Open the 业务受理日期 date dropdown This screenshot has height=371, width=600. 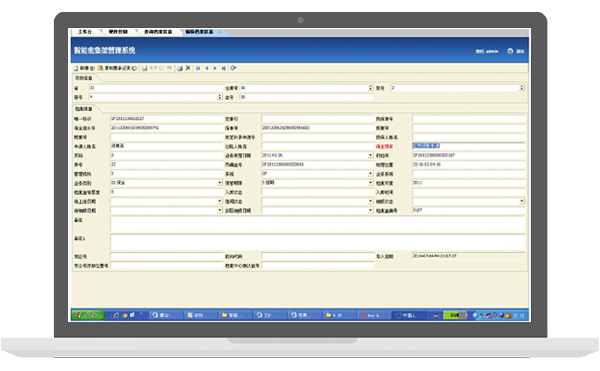(x=370, y=155)
